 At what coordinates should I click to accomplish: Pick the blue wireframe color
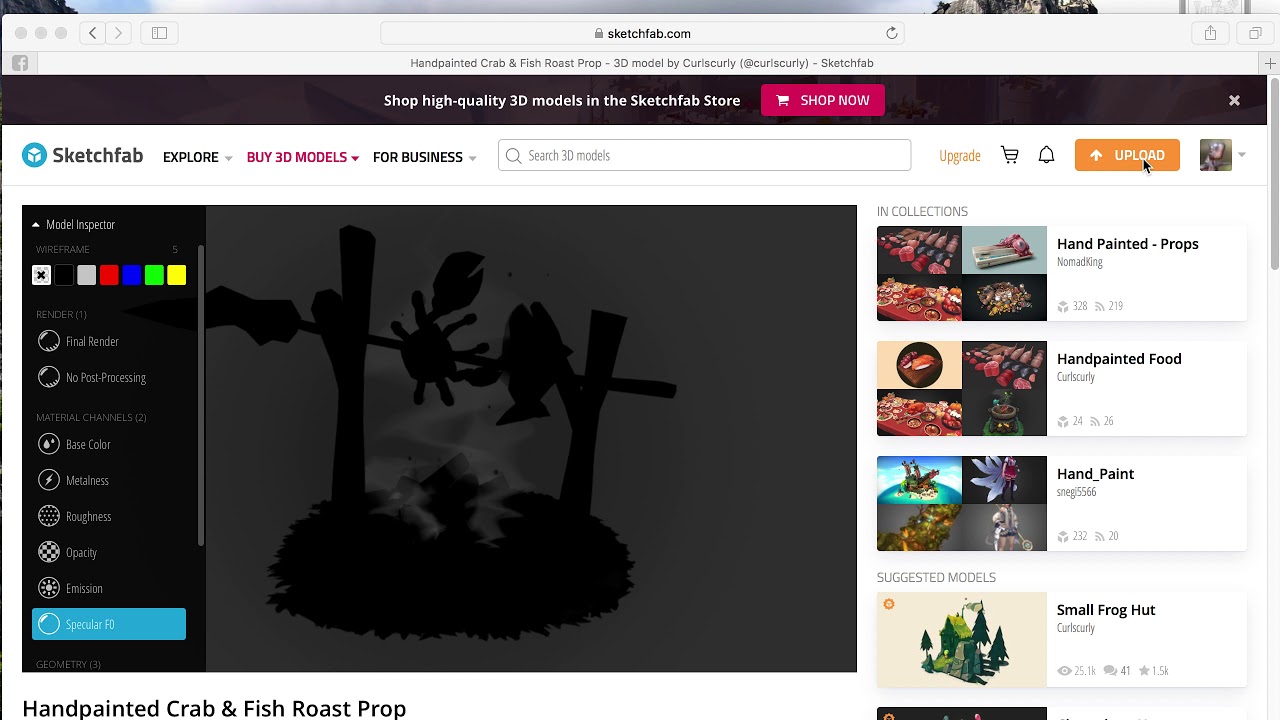pyautogui.click(x=132, y=275)
